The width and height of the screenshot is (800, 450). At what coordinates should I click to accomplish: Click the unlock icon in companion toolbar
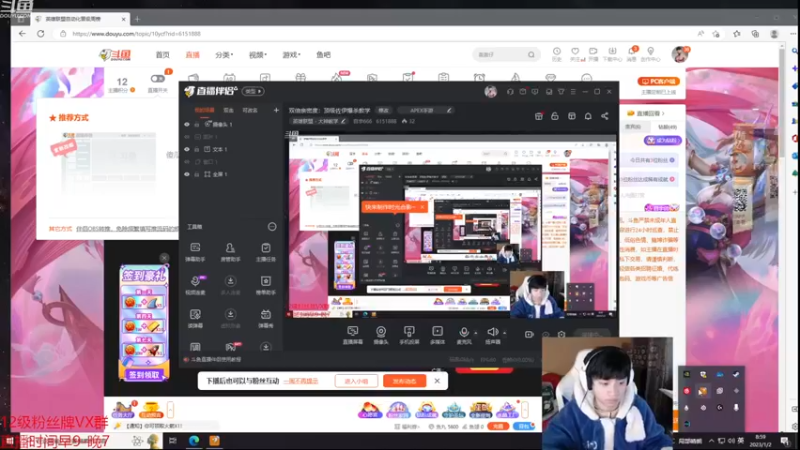pyautogui.click(x=555, y=116)
